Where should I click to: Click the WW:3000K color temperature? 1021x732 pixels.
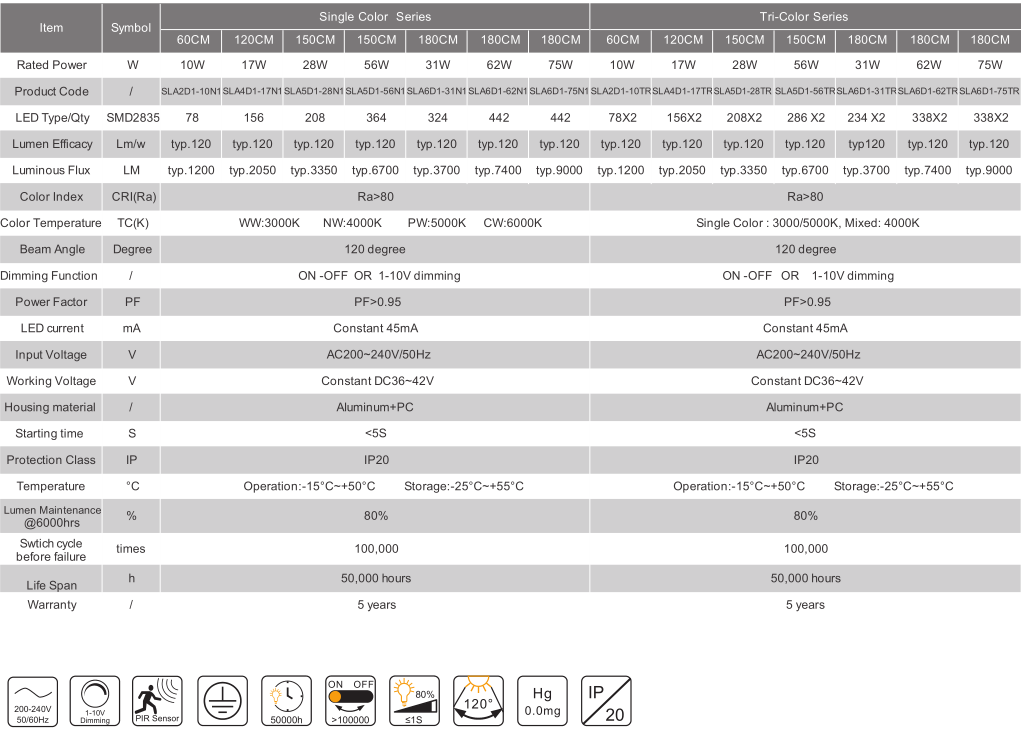(x=269, y=223)
